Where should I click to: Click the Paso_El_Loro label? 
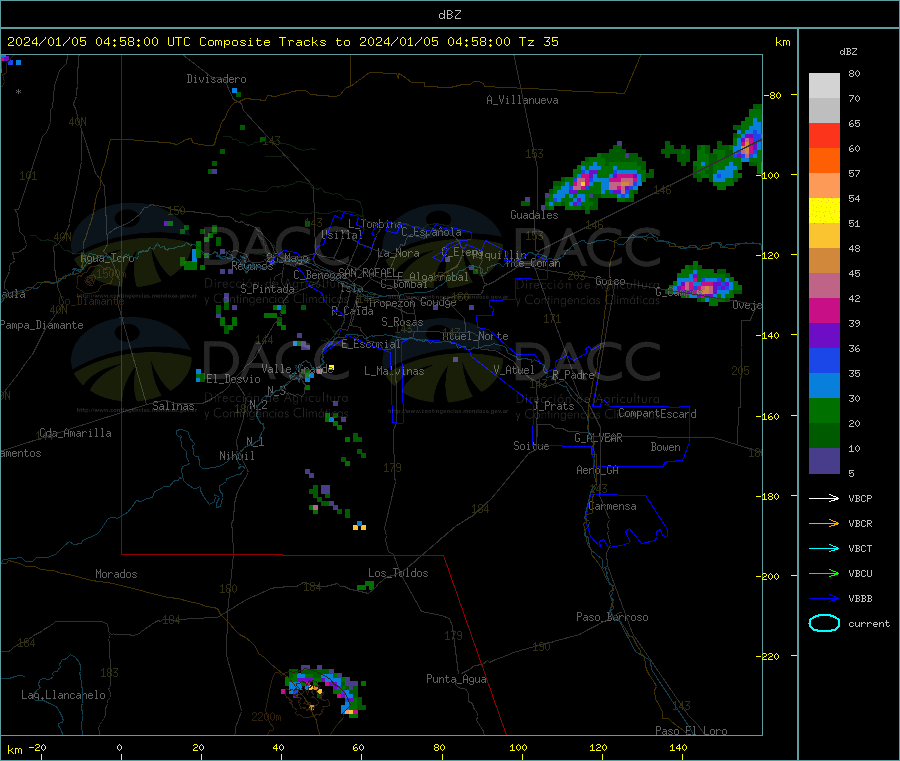pos(691,731)
